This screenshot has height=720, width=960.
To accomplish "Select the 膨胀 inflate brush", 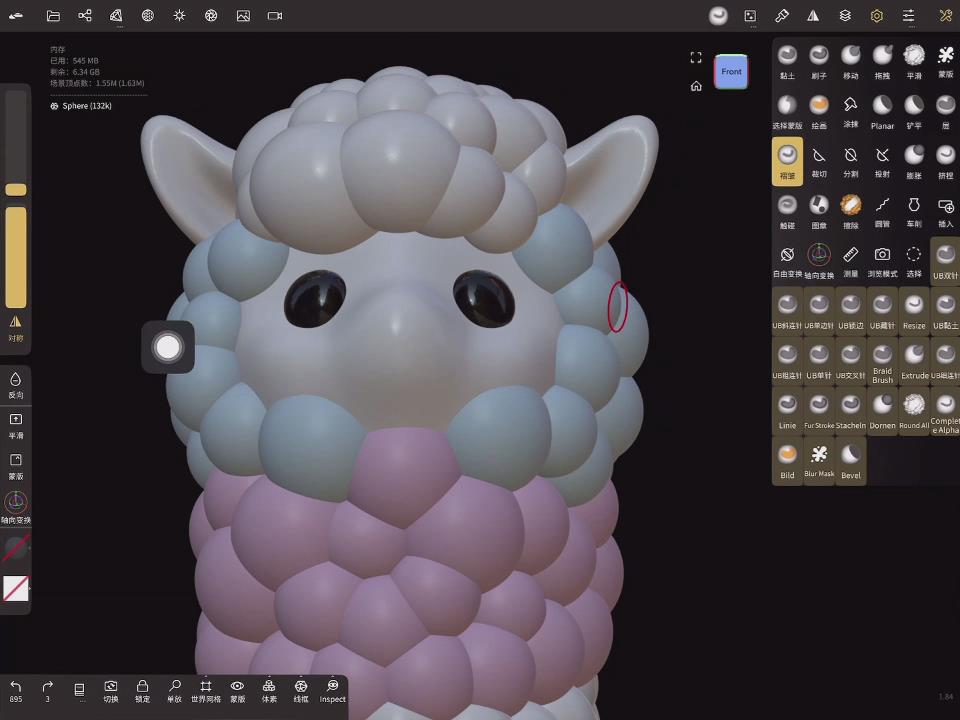I will (x=914, y=162).
